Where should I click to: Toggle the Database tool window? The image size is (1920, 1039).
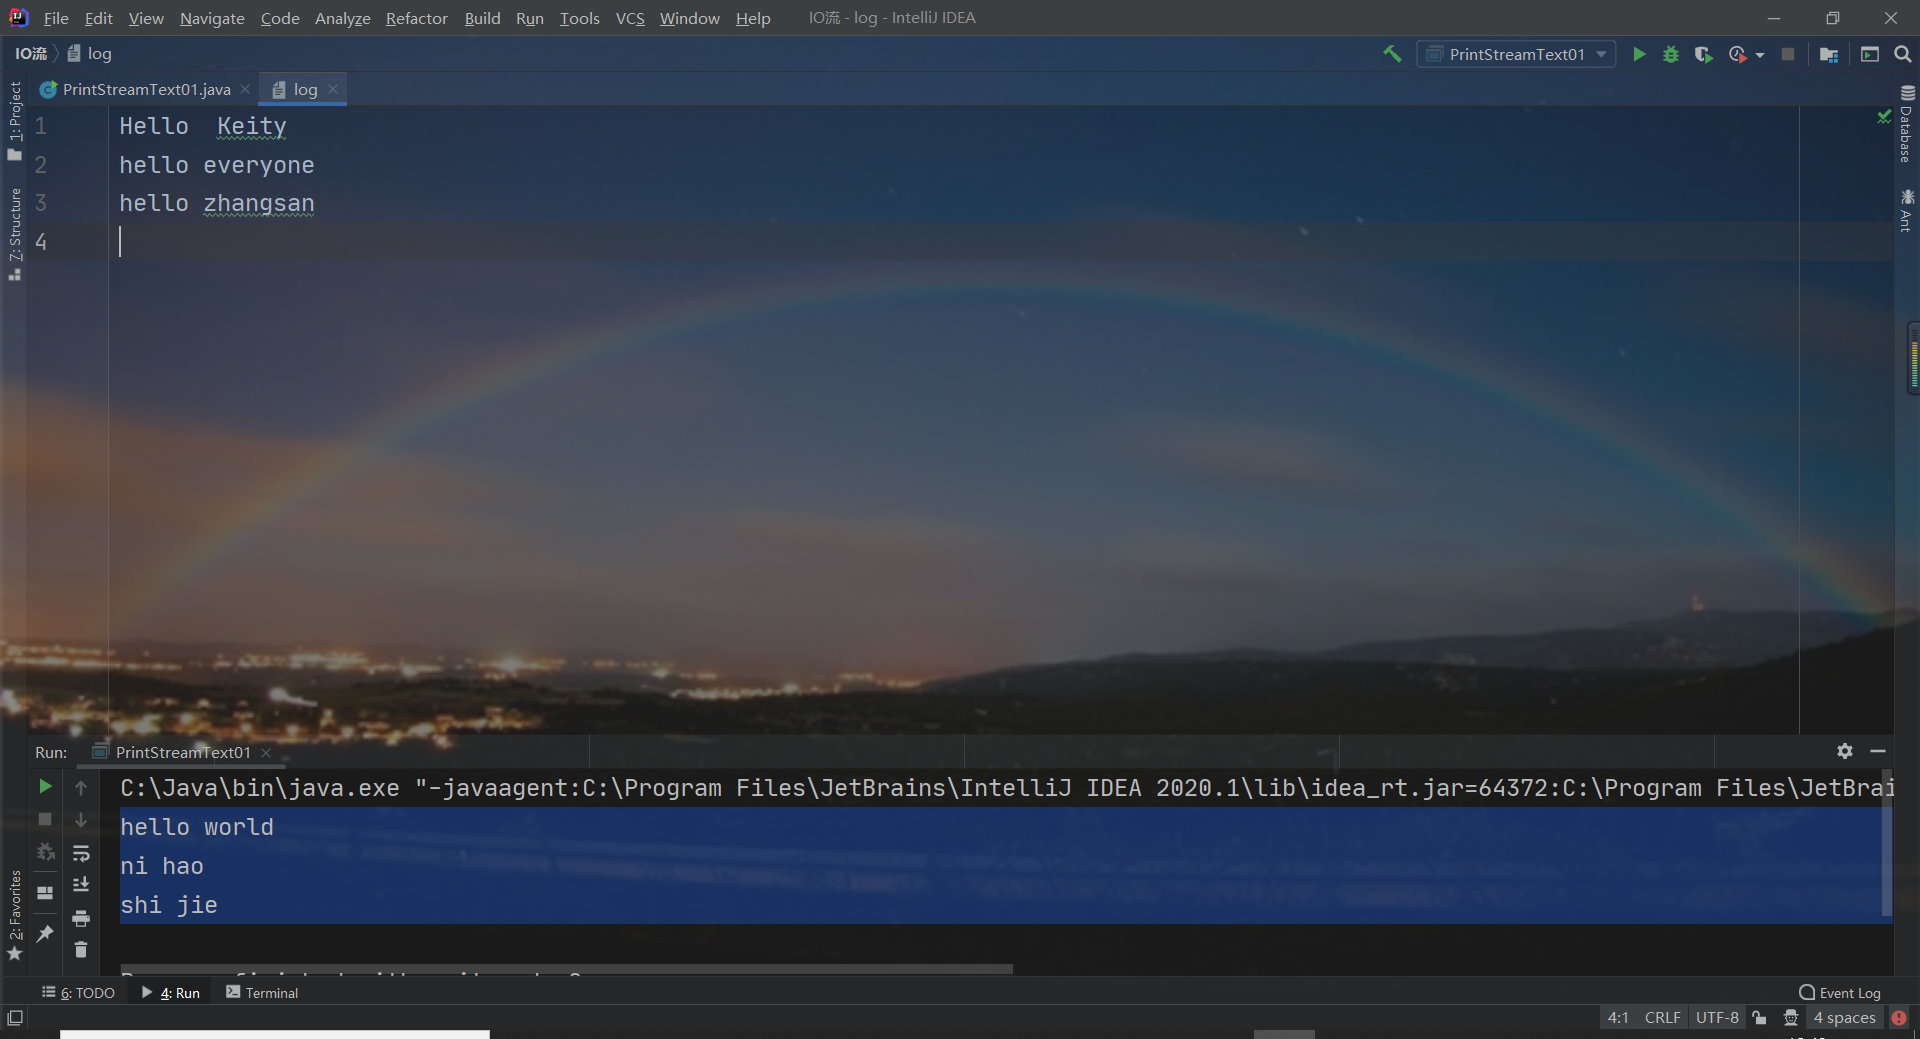[1907, 124]
